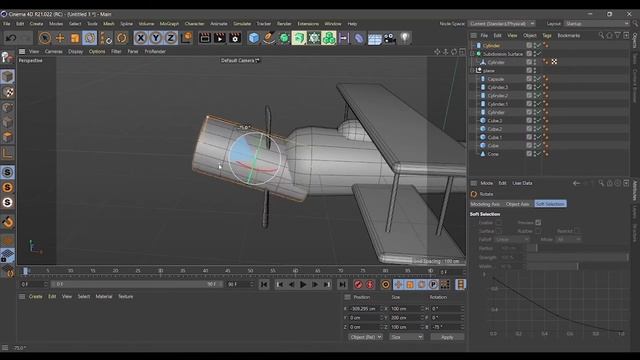Click the Undo arrow in the toolbar

pos(11,38)
